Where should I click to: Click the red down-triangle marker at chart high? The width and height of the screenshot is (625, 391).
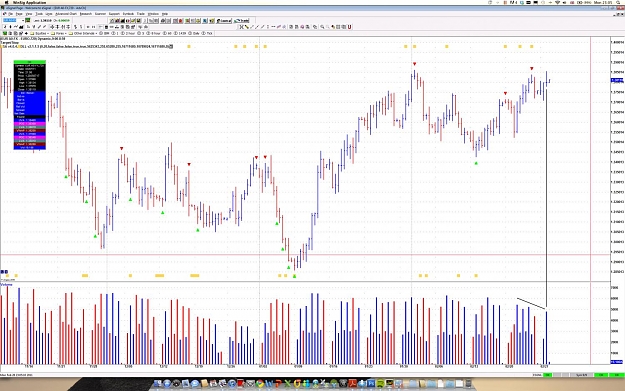pyautogui.click(x=415, y=64)
